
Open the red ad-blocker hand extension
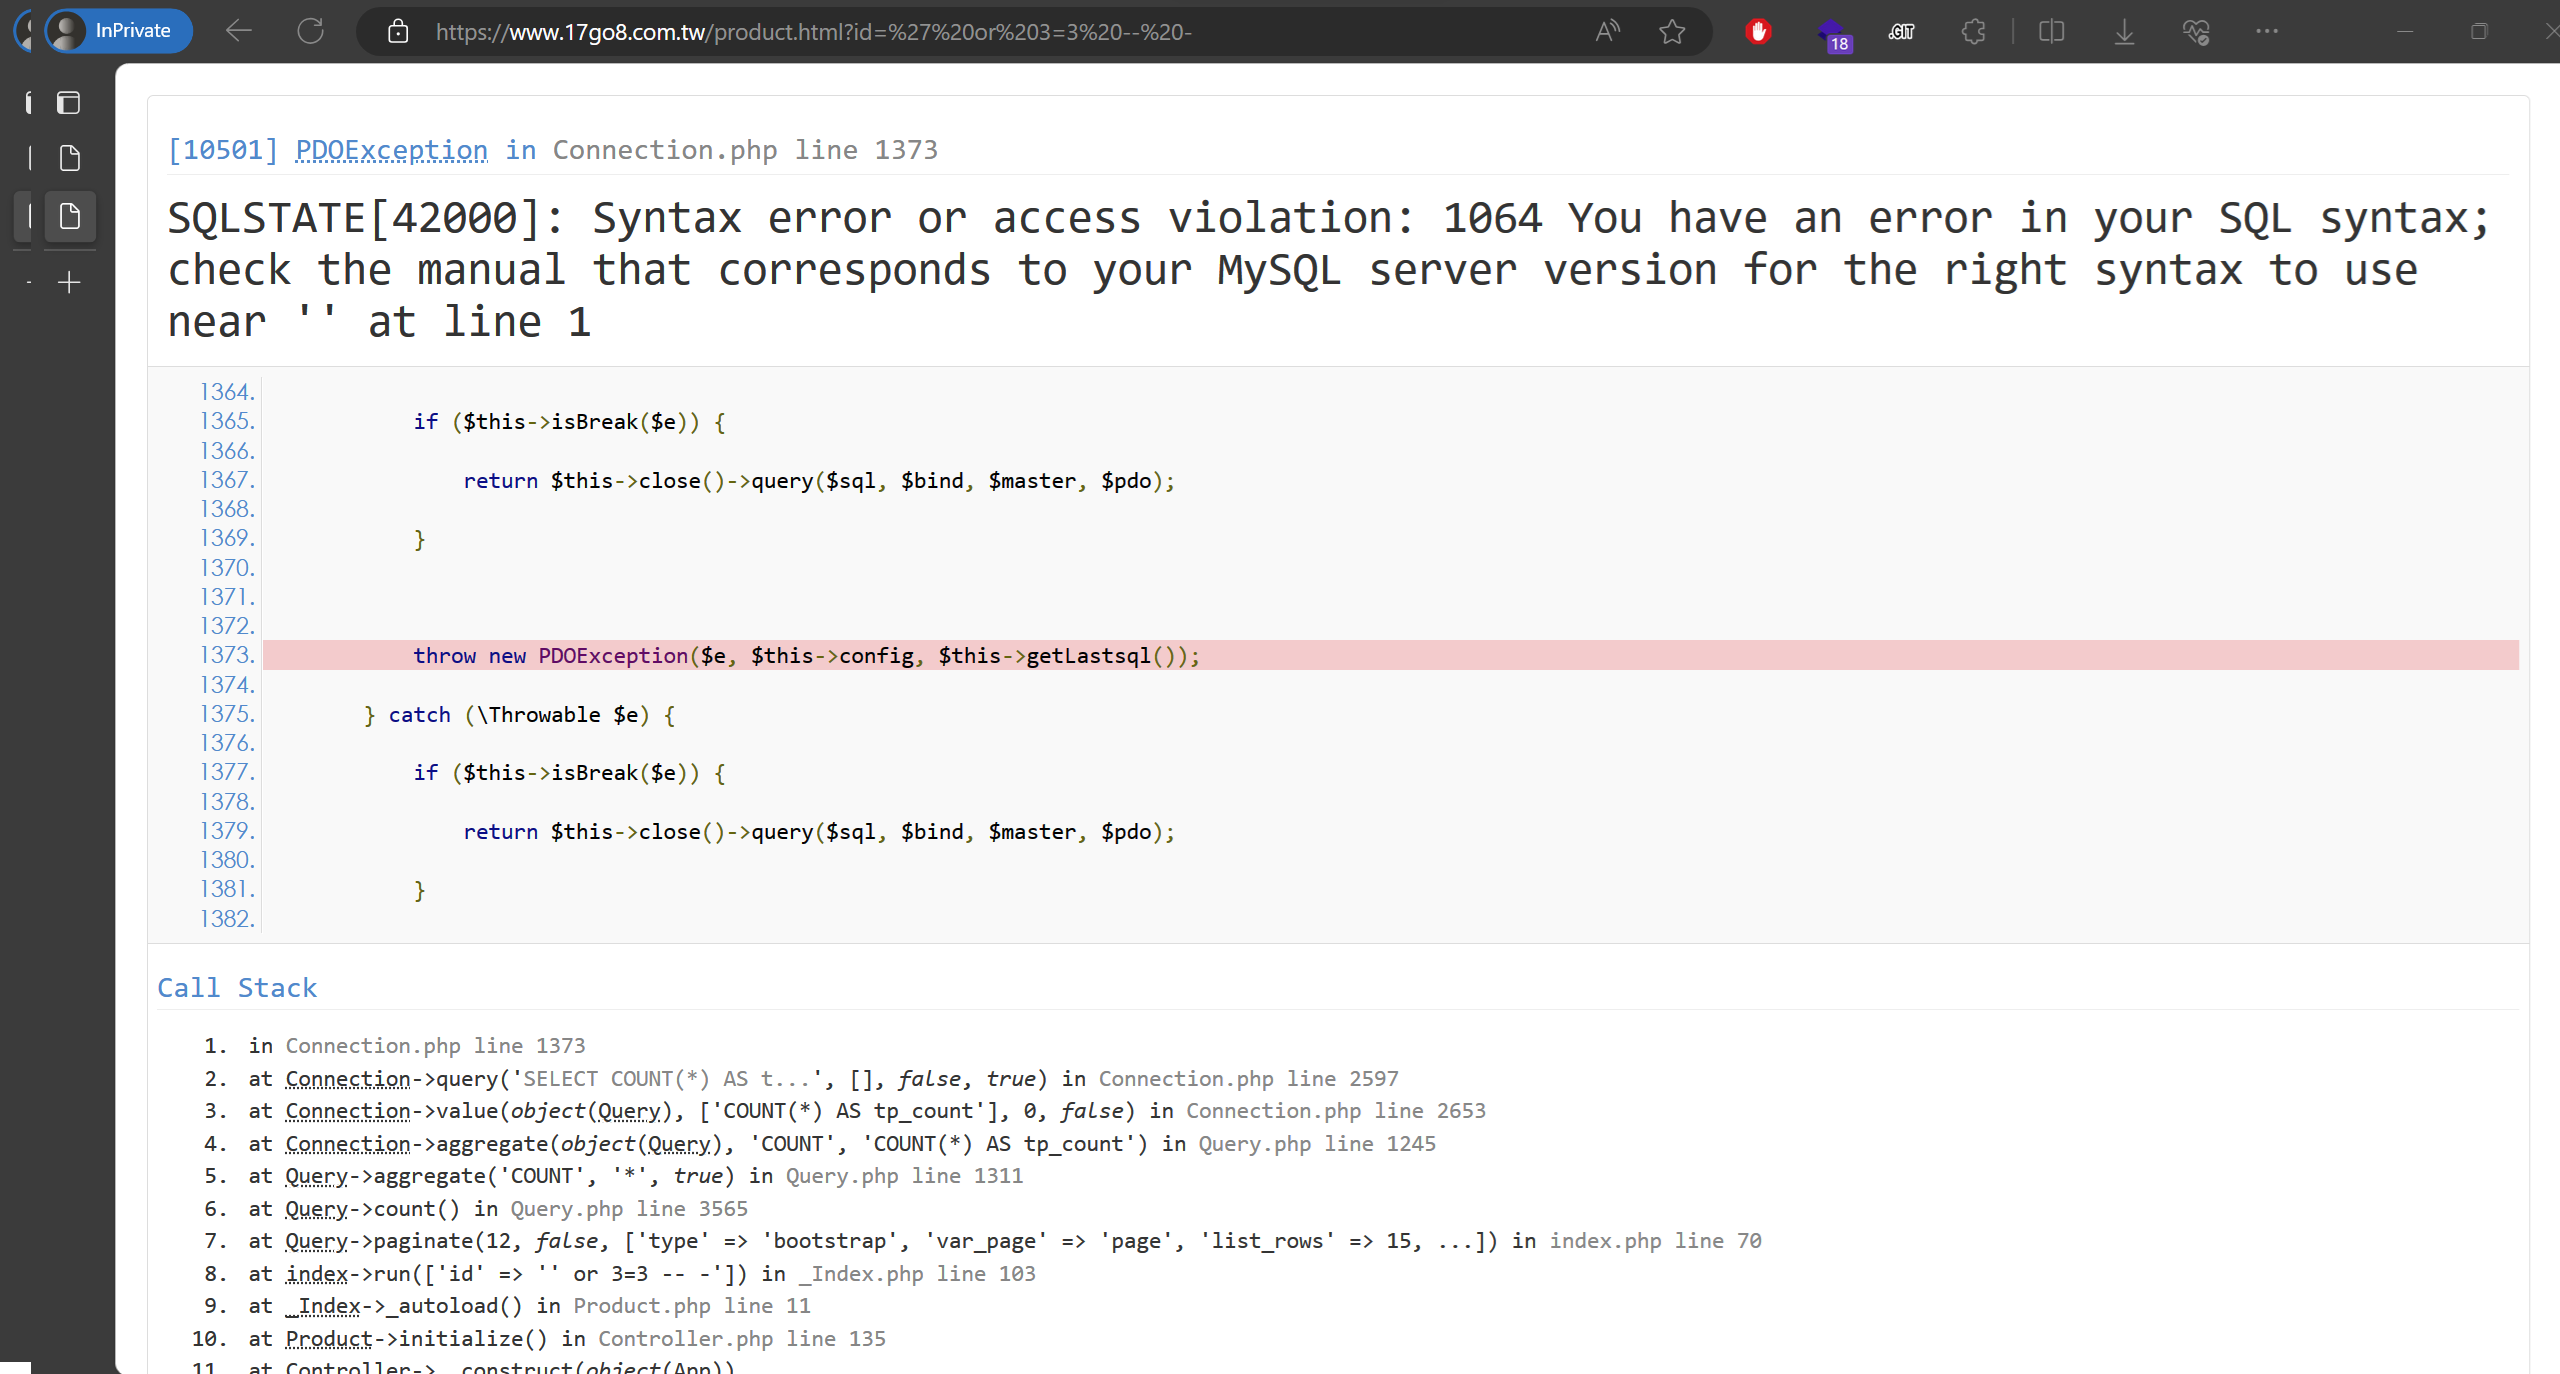tap(1758, 32)
